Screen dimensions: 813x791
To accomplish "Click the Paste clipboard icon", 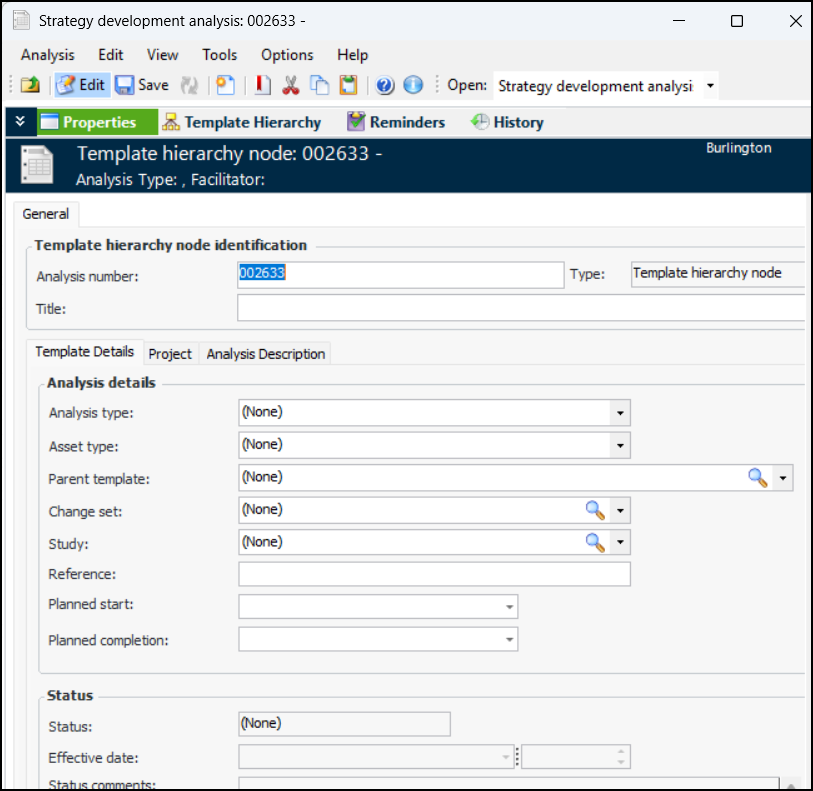I will (x=347, y=85).
